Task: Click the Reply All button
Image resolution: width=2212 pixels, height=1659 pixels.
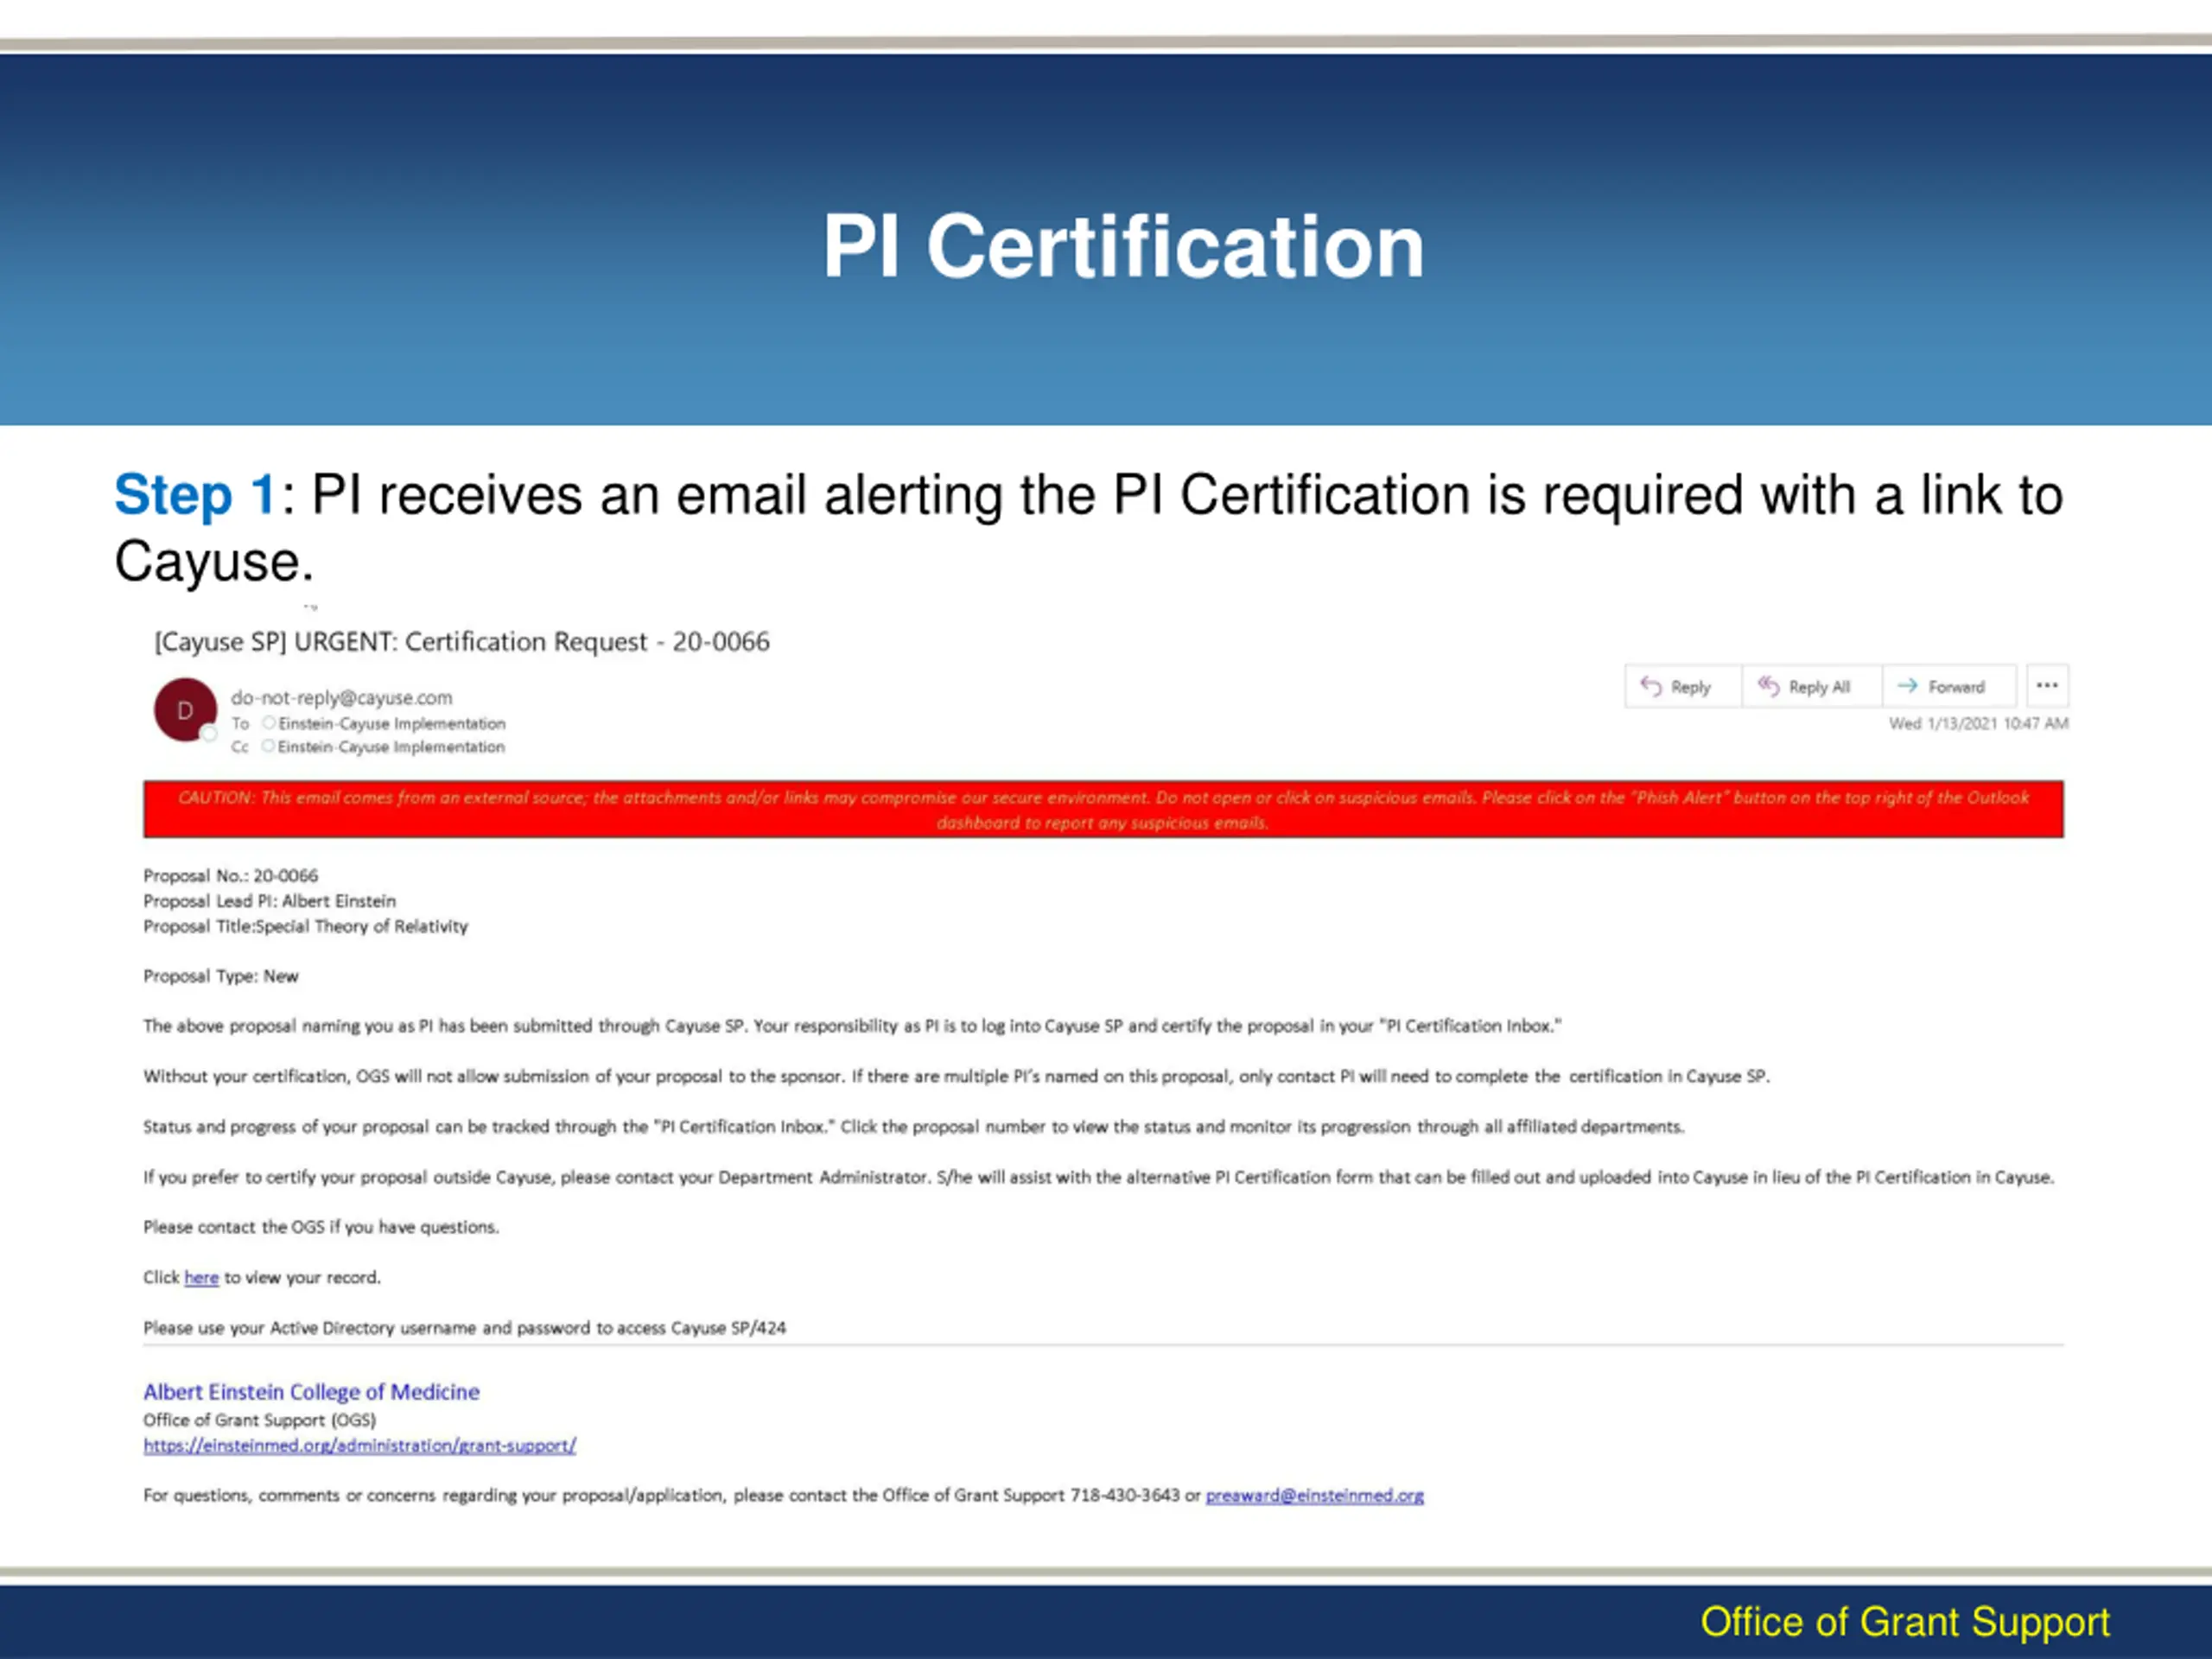Action: (x=1811, y=686)
